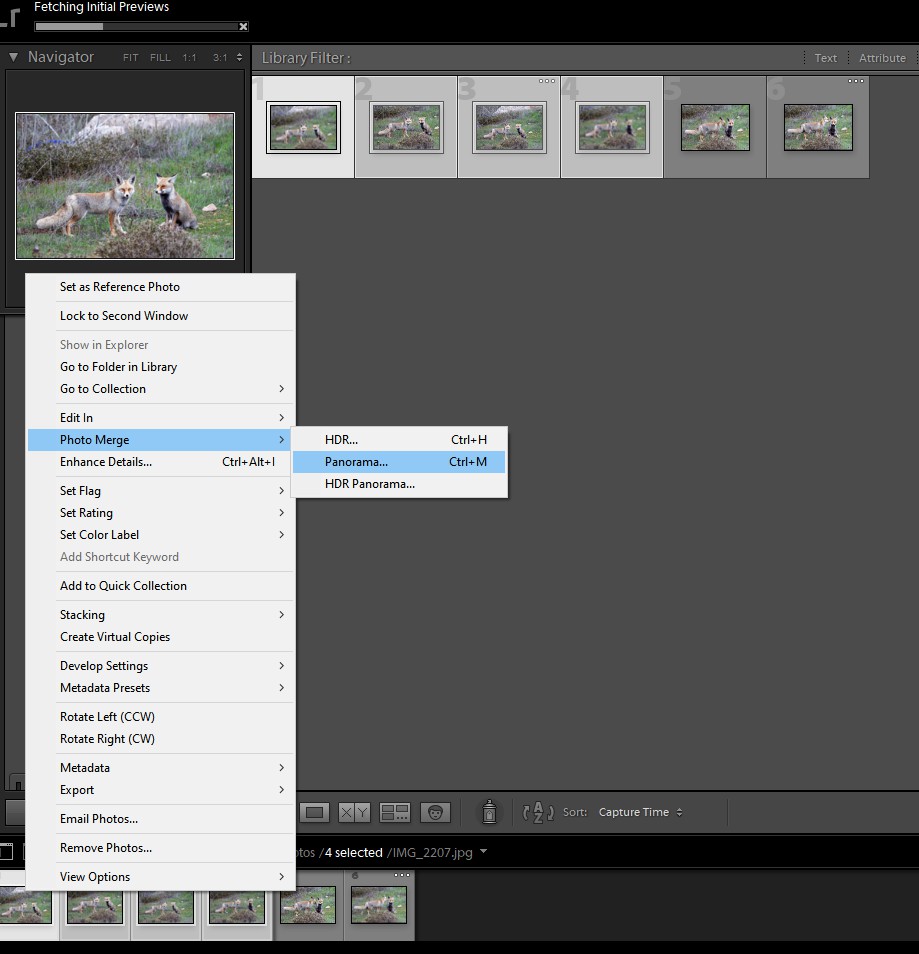Viewport: 919px width, 954px height.
Task: Choose Remove Photos from context menu
Action: click(x=162, y=848)
